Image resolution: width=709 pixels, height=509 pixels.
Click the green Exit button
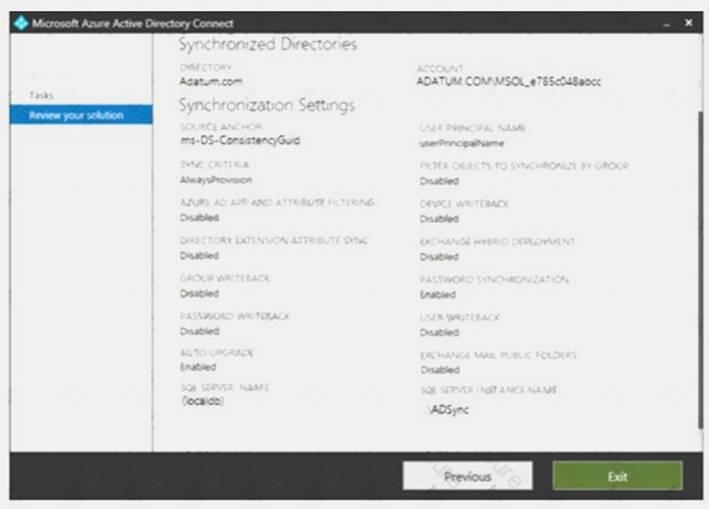pos(617,476)
